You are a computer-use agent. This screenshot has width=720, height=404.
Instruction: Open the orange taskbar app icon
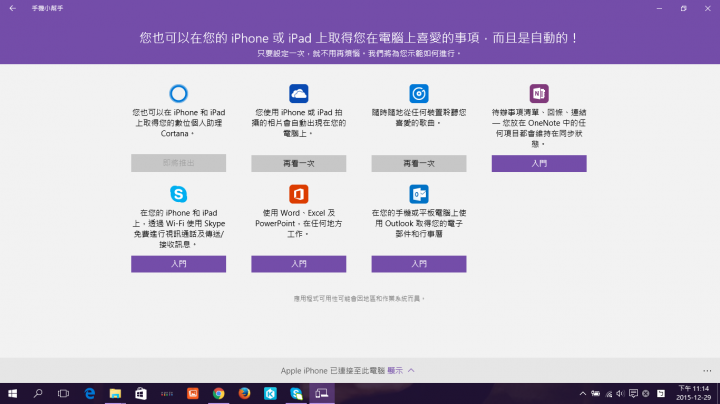(x=193, y=393)
